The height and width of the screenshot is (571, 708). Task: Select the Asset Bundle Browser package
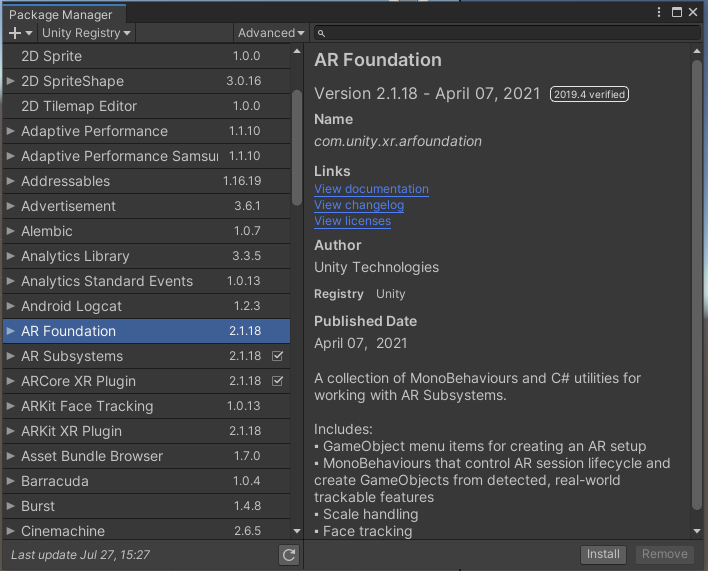146,456
